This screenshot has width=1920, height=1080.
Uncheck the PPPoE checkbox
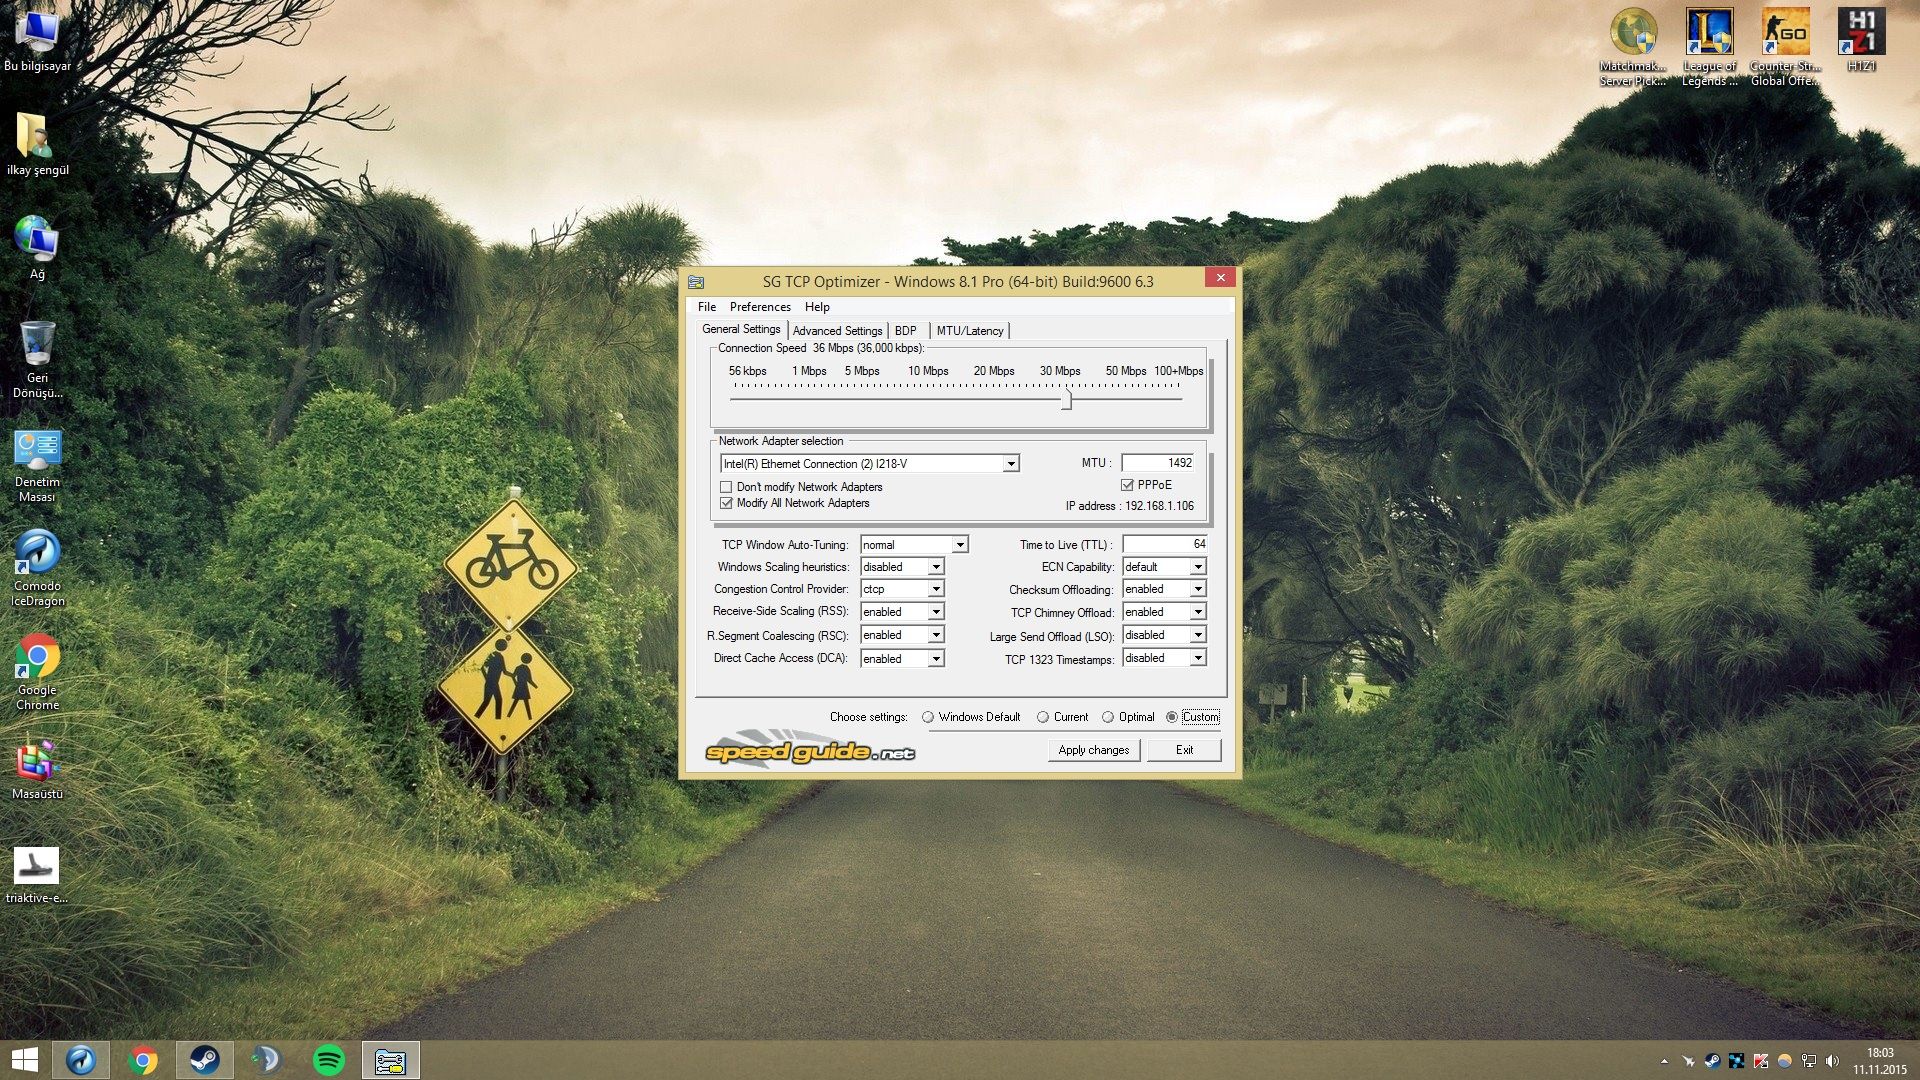(1127, 485)
